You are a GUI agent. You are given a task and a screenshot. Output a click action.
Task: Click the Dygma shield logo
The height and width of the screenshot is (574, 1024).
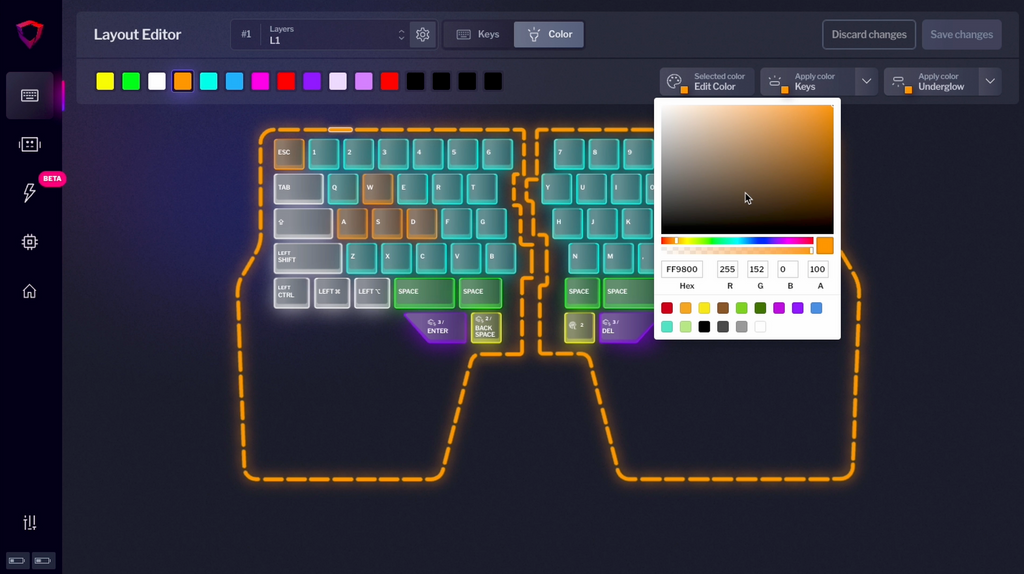tap(29, 34)
